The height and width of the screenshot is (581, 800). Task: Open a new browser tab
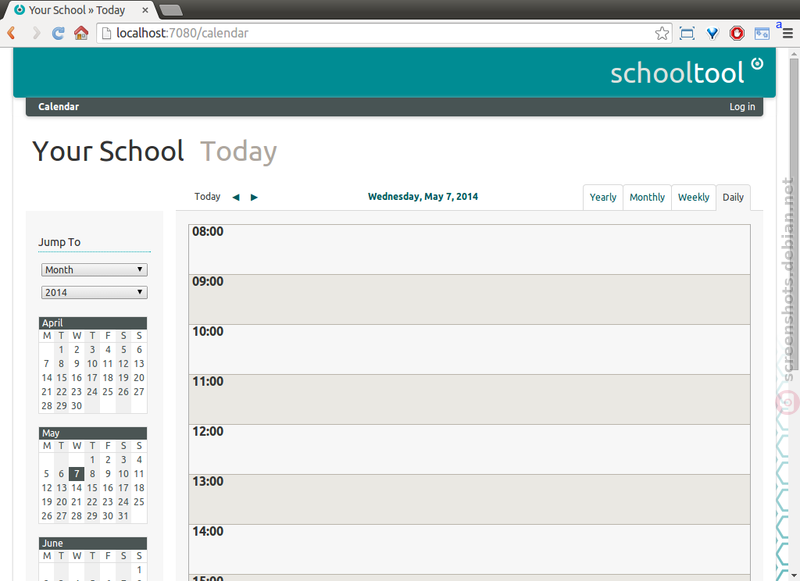tap(171, 10)
